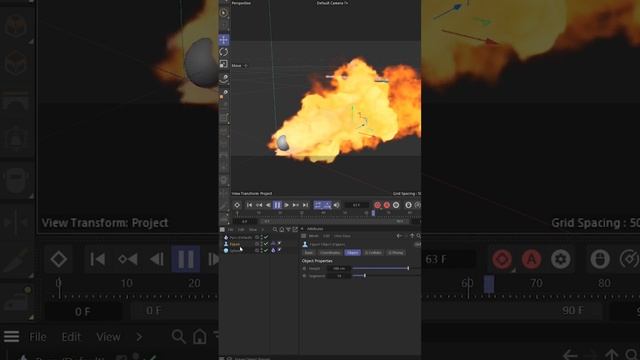Click the search icon in center Object Manager
This screenshot has width=640, height=360.
click(275, 229)
